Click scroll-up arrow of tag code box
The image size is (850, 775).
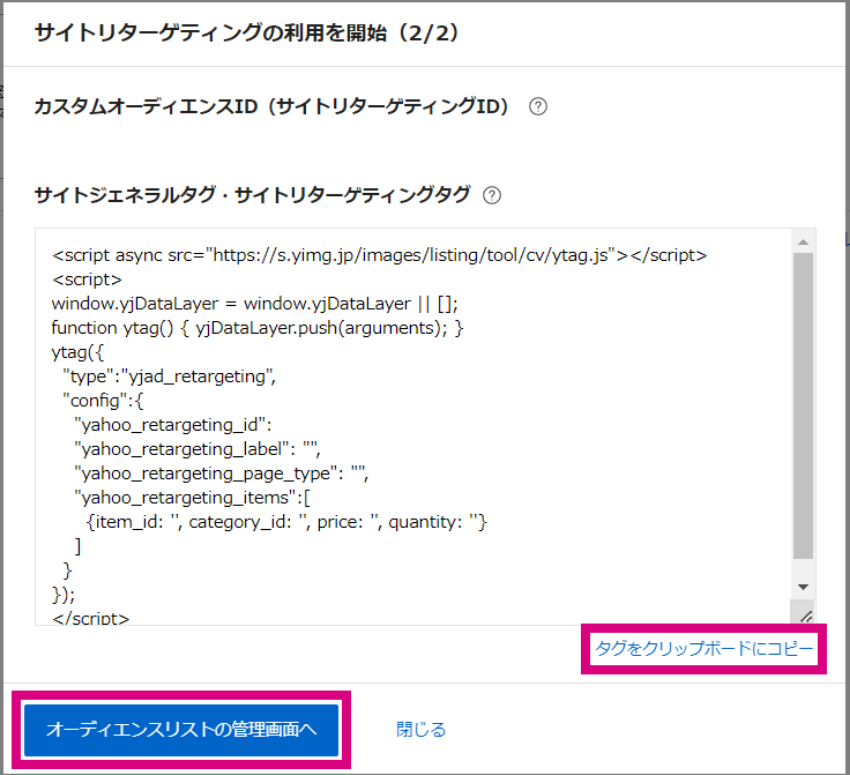tap(803, 242)
